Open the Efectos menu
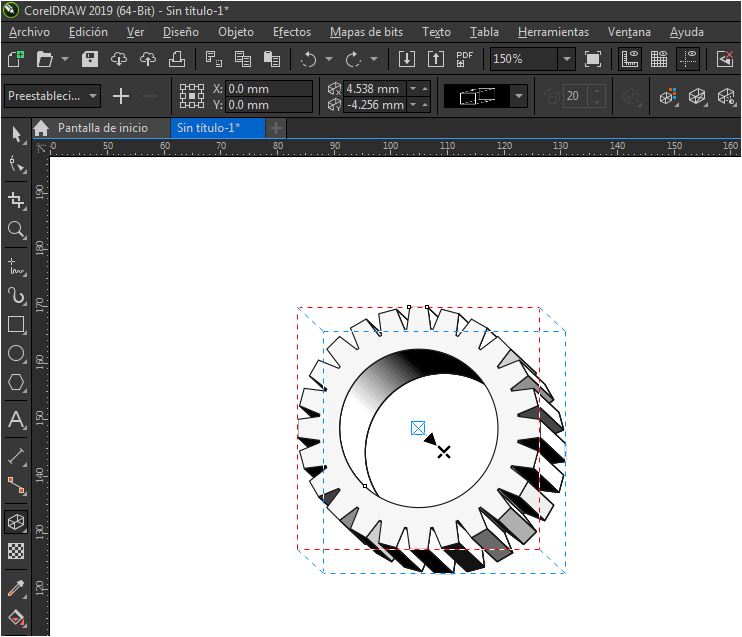The image size is (742, 637). (x=292, y=32)
